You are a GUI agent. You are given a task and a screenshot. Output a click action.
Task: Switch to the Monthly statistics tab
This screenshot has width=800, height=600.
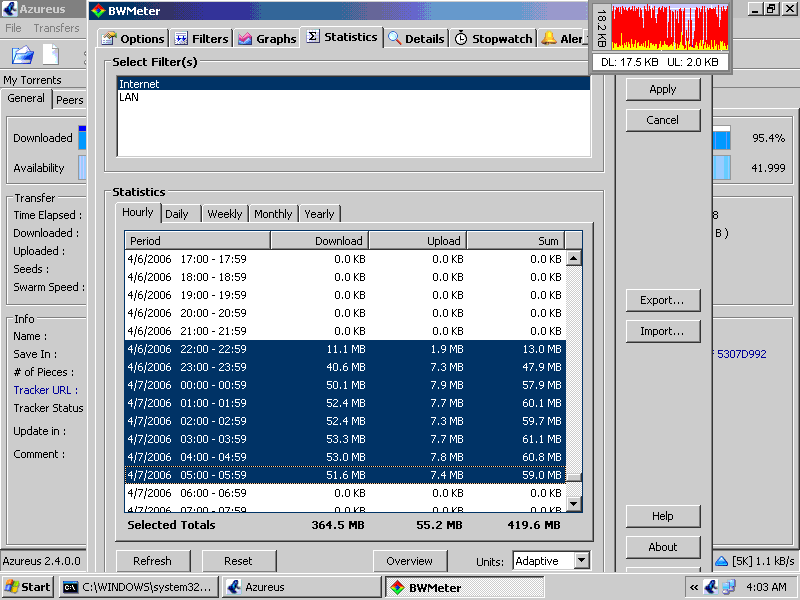tap(273, 214)
